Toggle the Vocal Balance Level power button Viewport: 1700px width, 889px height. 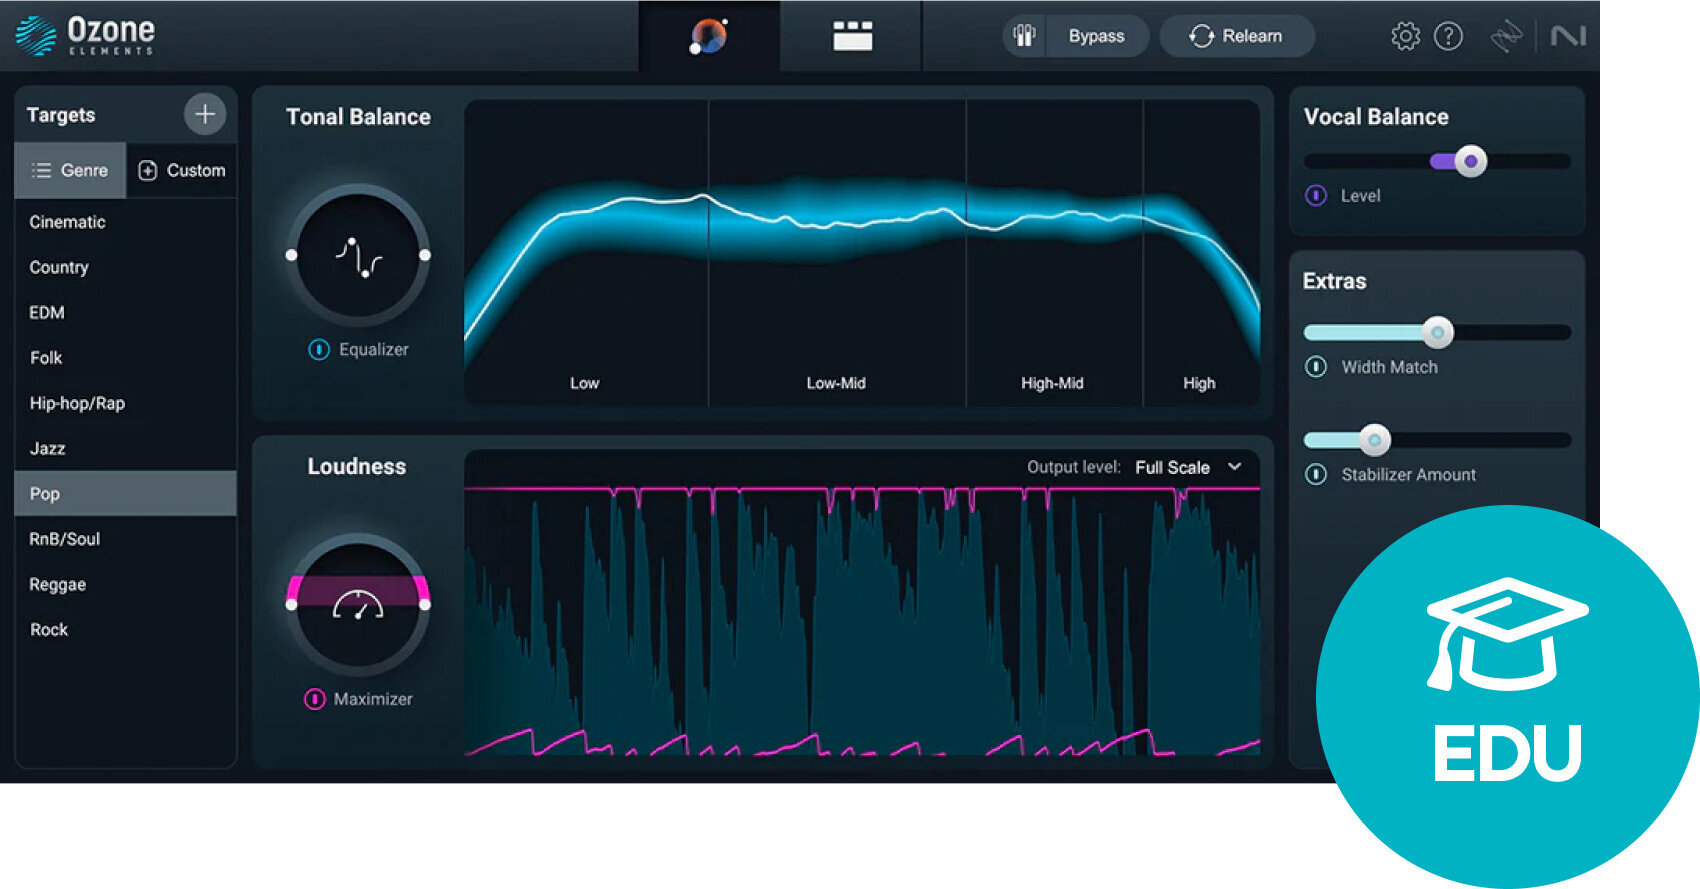coord(1316,196)
